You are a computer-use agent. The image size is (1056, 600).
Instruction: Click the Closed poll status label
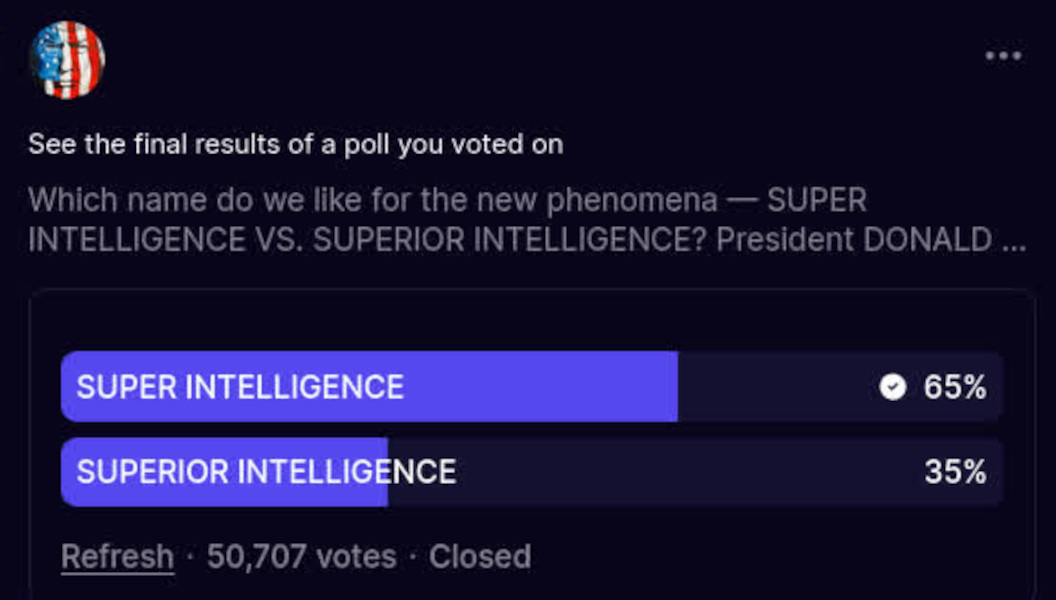click(480, 557)
